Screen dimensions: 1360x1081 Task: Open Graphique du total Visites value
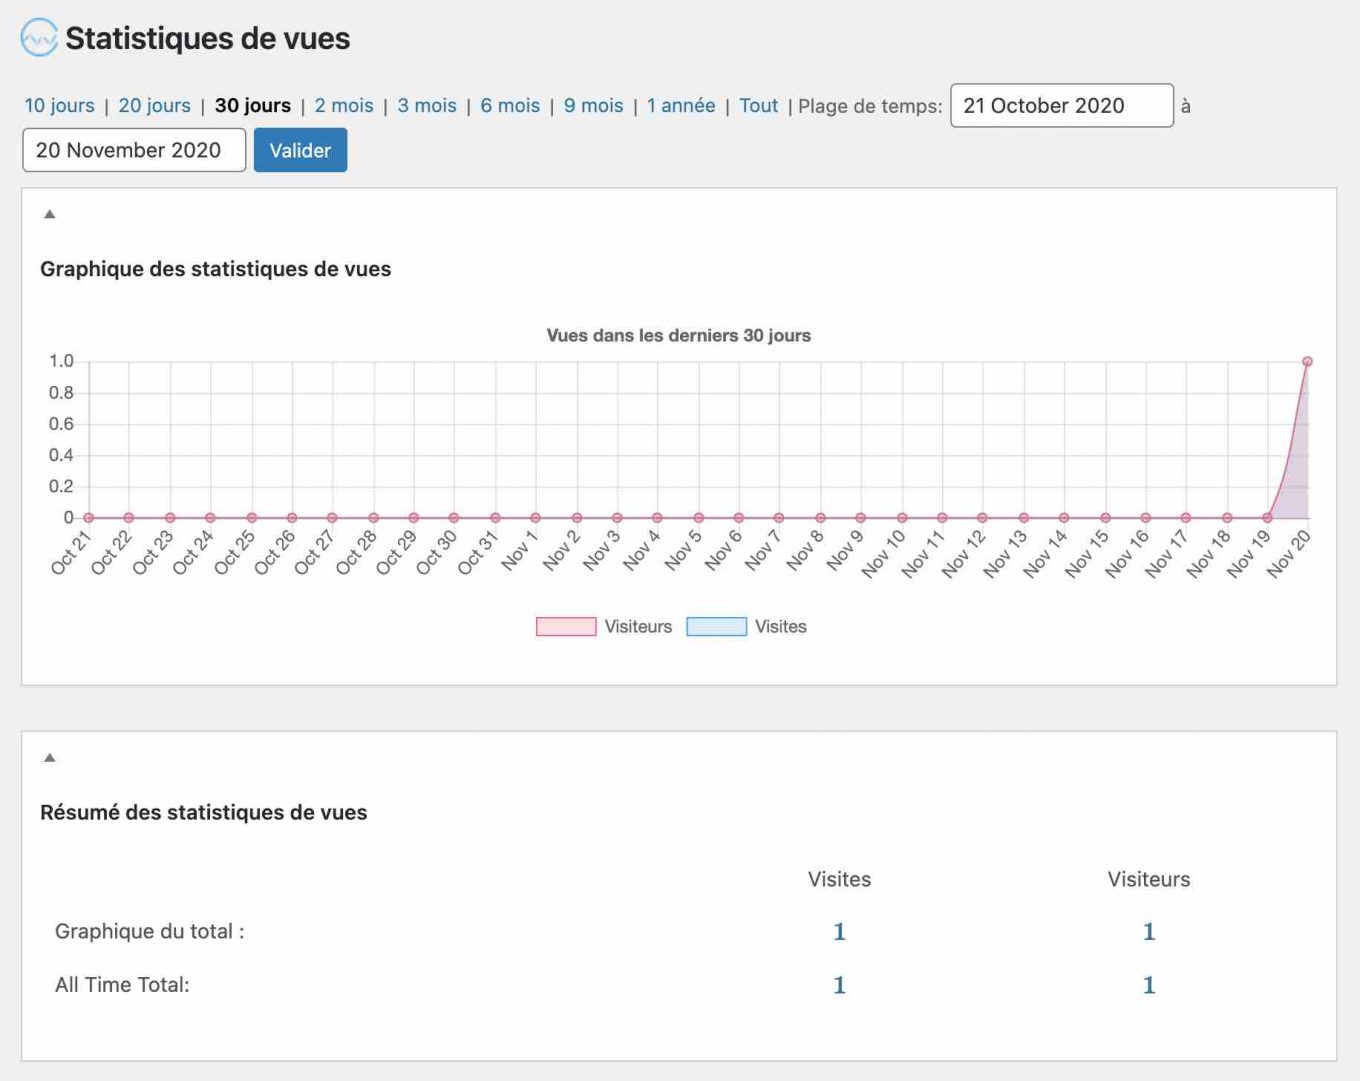(839, 932)
